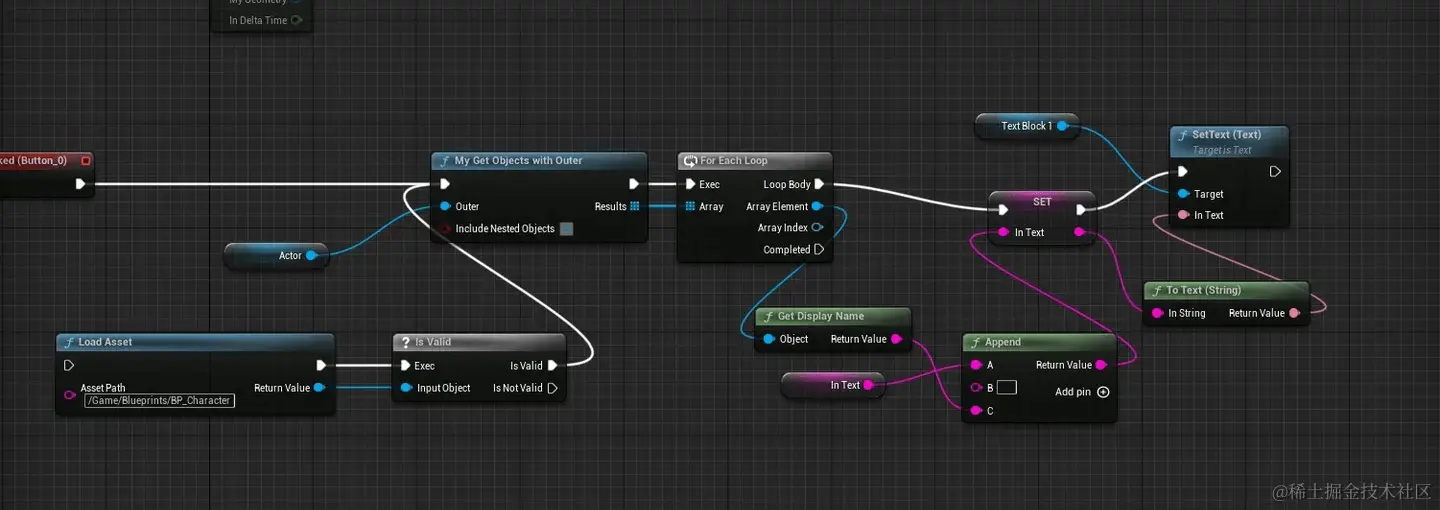Click the In Delta Time pin

tap(296, 20)
